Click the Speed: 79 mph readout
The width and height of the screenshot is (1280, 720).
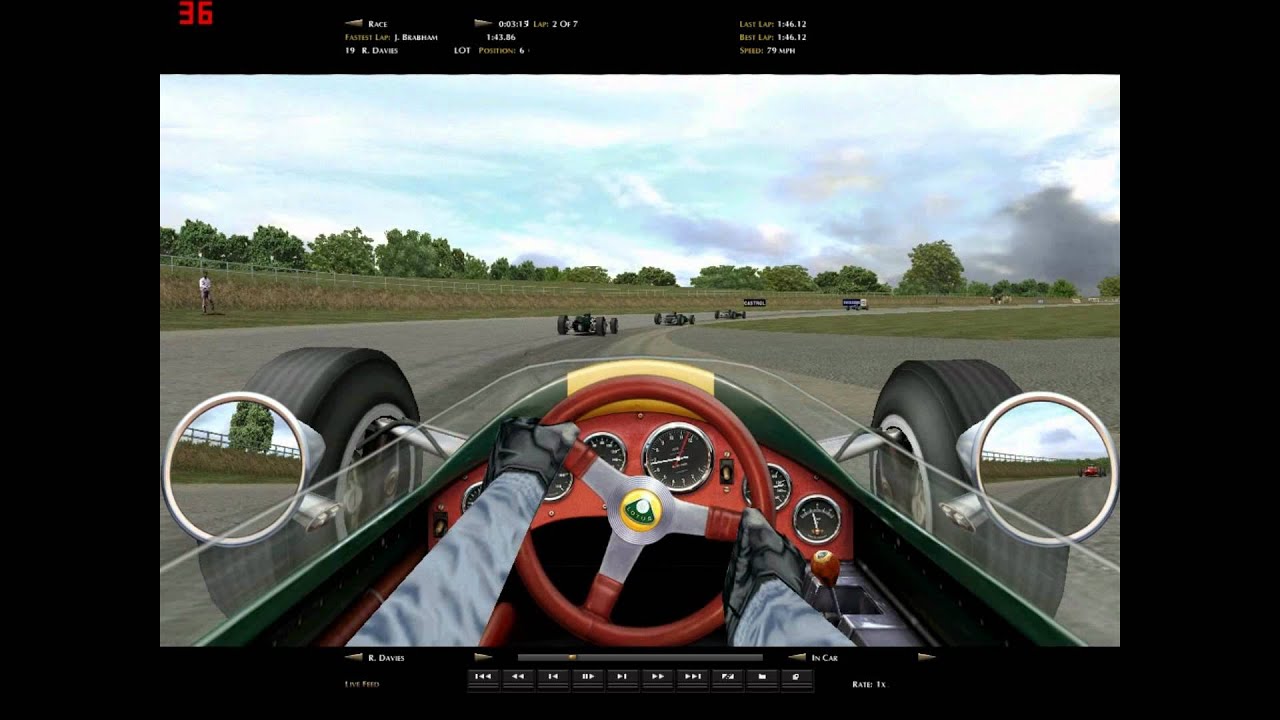767,50
